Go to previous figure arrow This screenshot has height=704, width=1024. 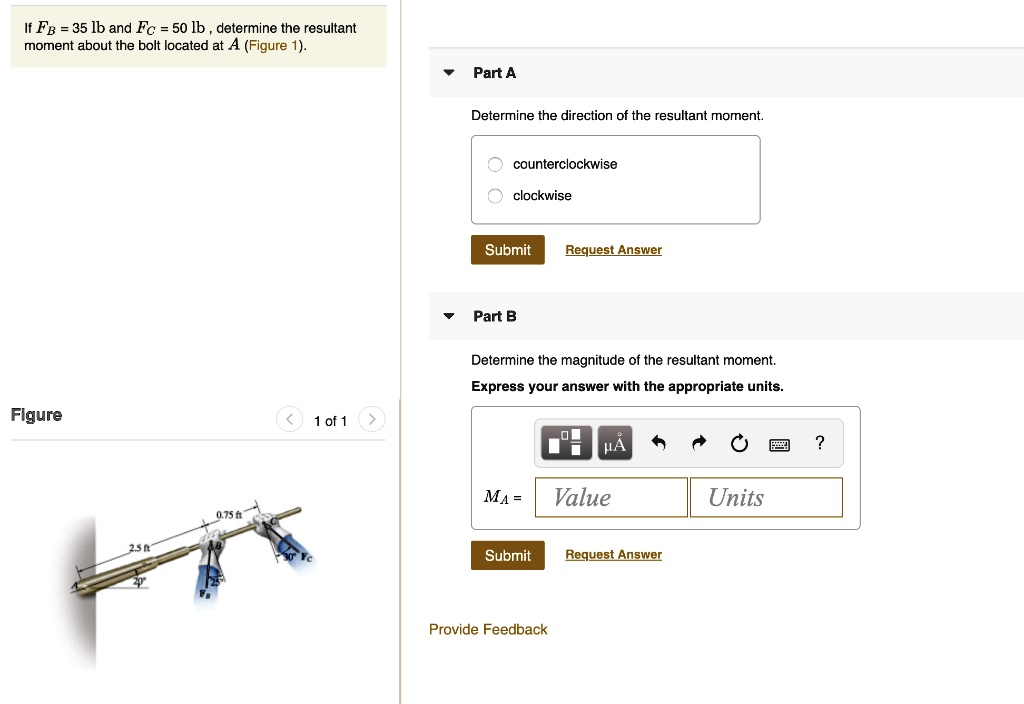pyautogui.click(x=289, y=420)
